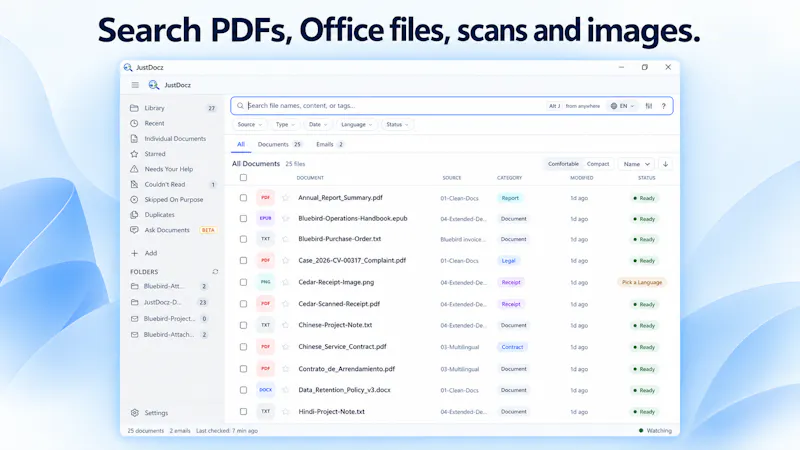The image size is (800, 450).
Task: Check Cedar-Receipt-Image.png checkbox
Action: coord(243,282)
